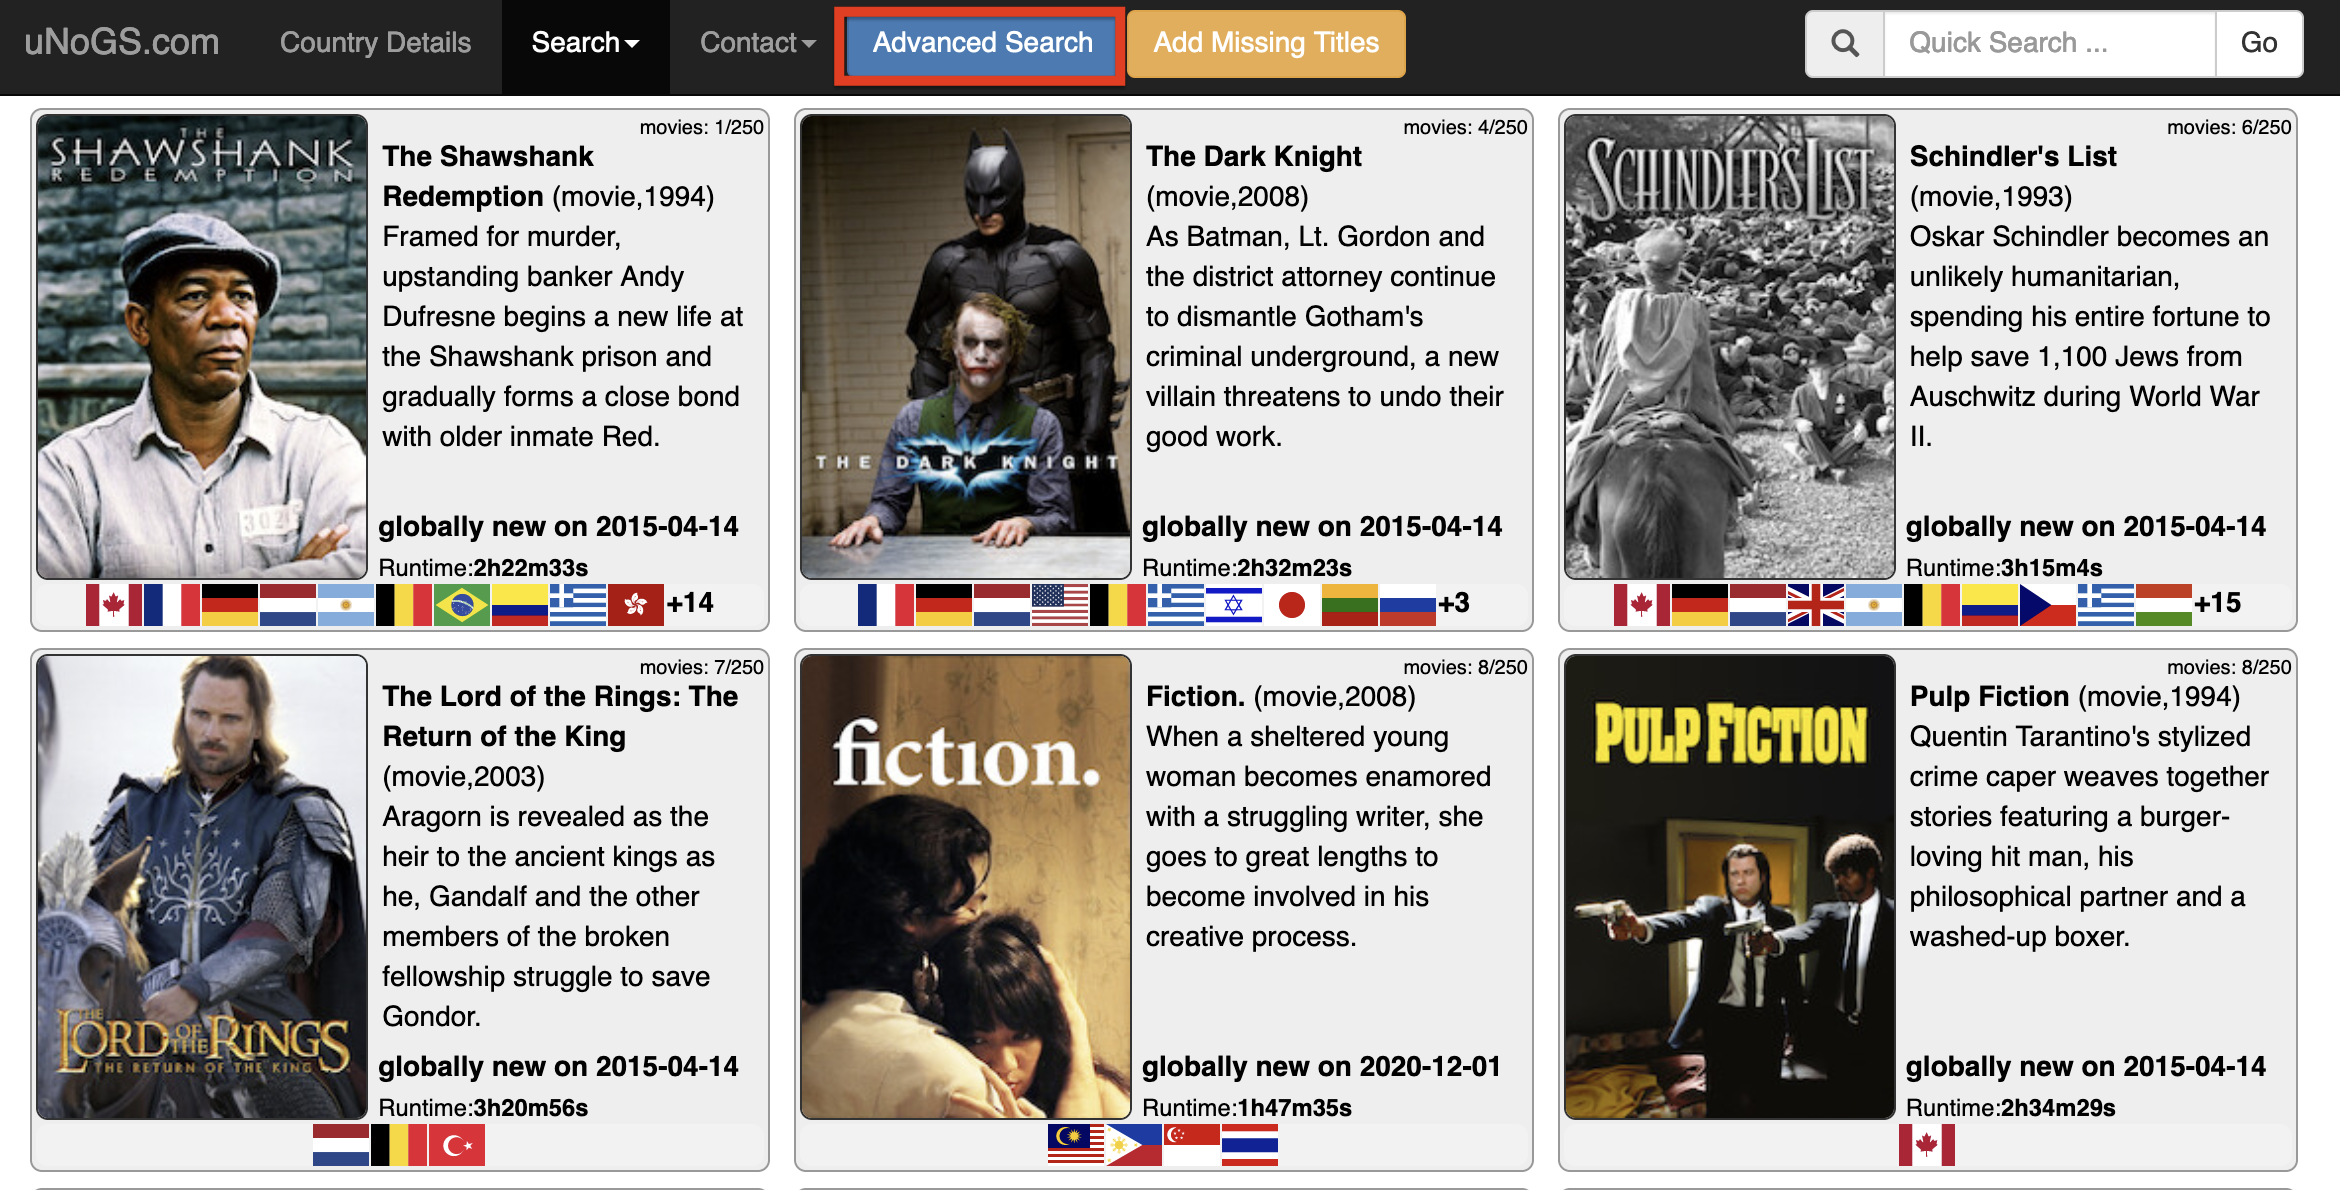Choose Canada flag on Schindler's List card
The width and height of the screenshot is (2340, 1190).
pos(1641,604)
